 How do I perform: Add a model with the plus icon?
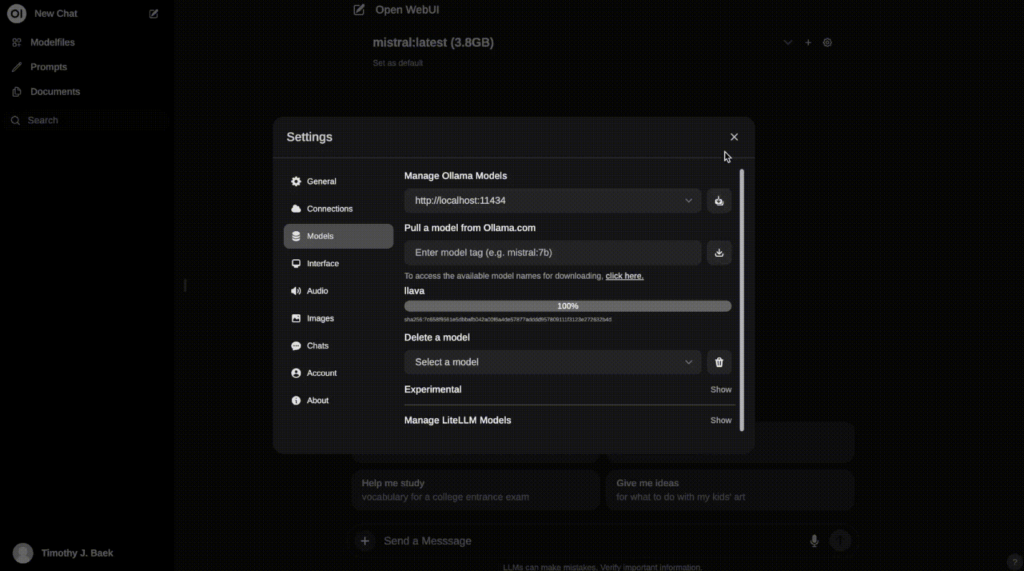click(808, 43)
